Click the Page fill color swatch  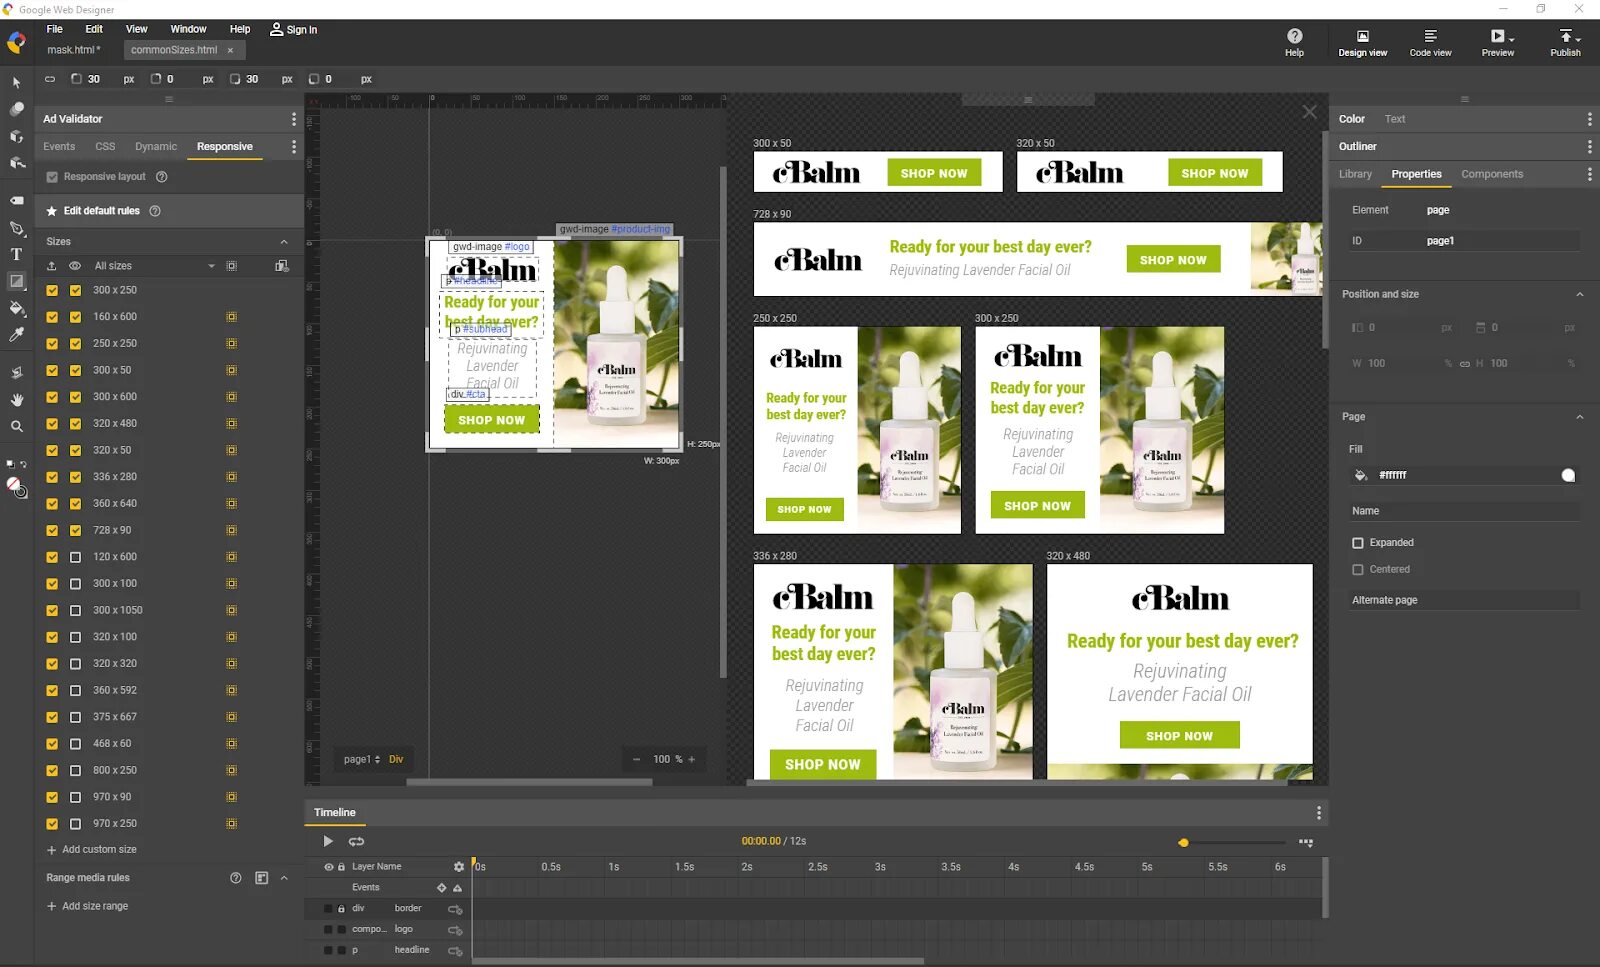1568,476
